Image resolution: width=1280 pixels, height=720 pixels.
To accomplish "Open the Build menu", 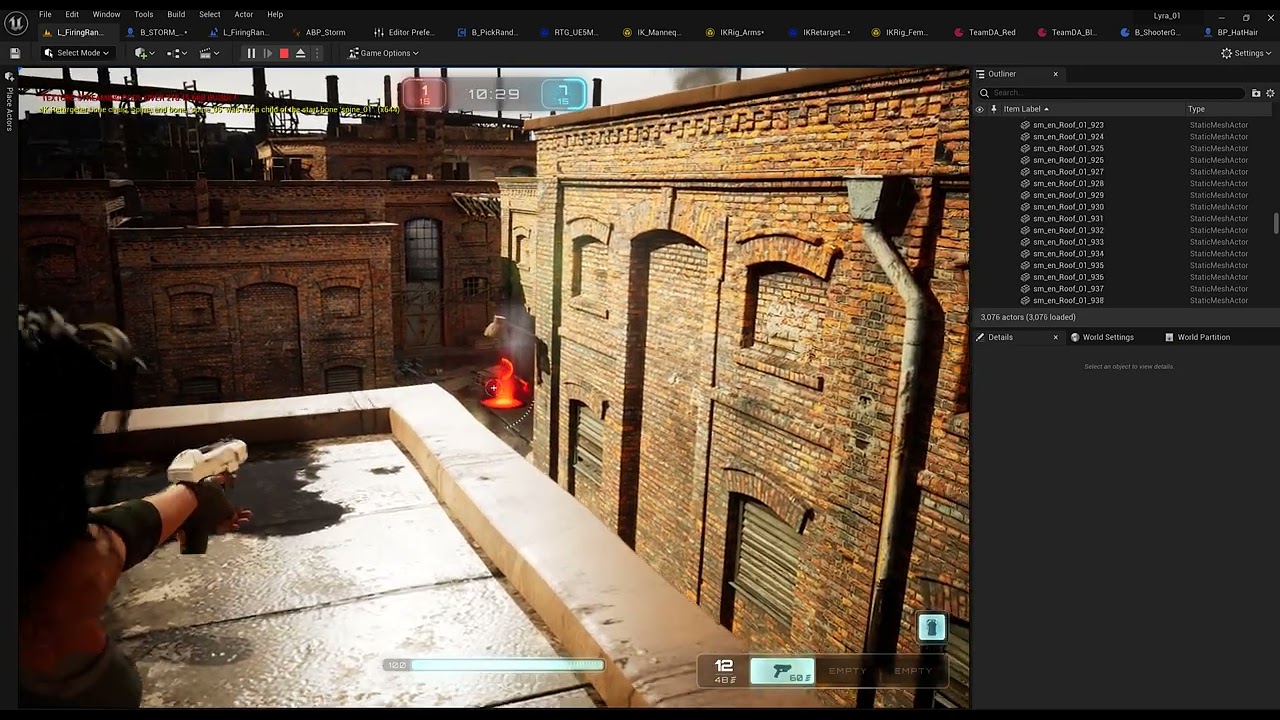I will click(x=176, y=14).
